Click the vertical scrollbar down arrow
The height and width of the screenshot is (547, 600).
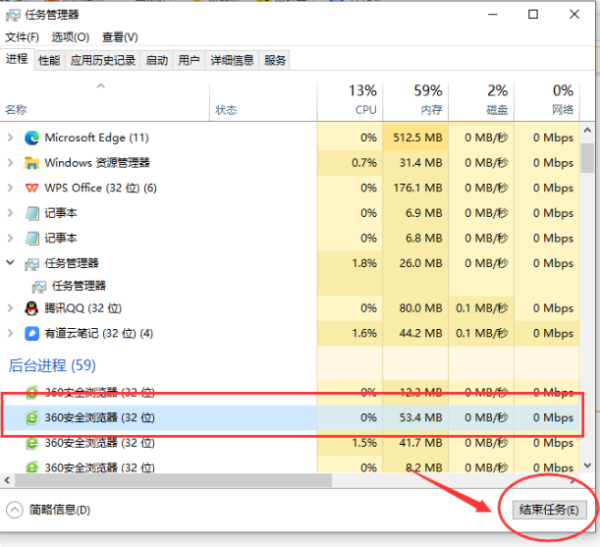587,465
